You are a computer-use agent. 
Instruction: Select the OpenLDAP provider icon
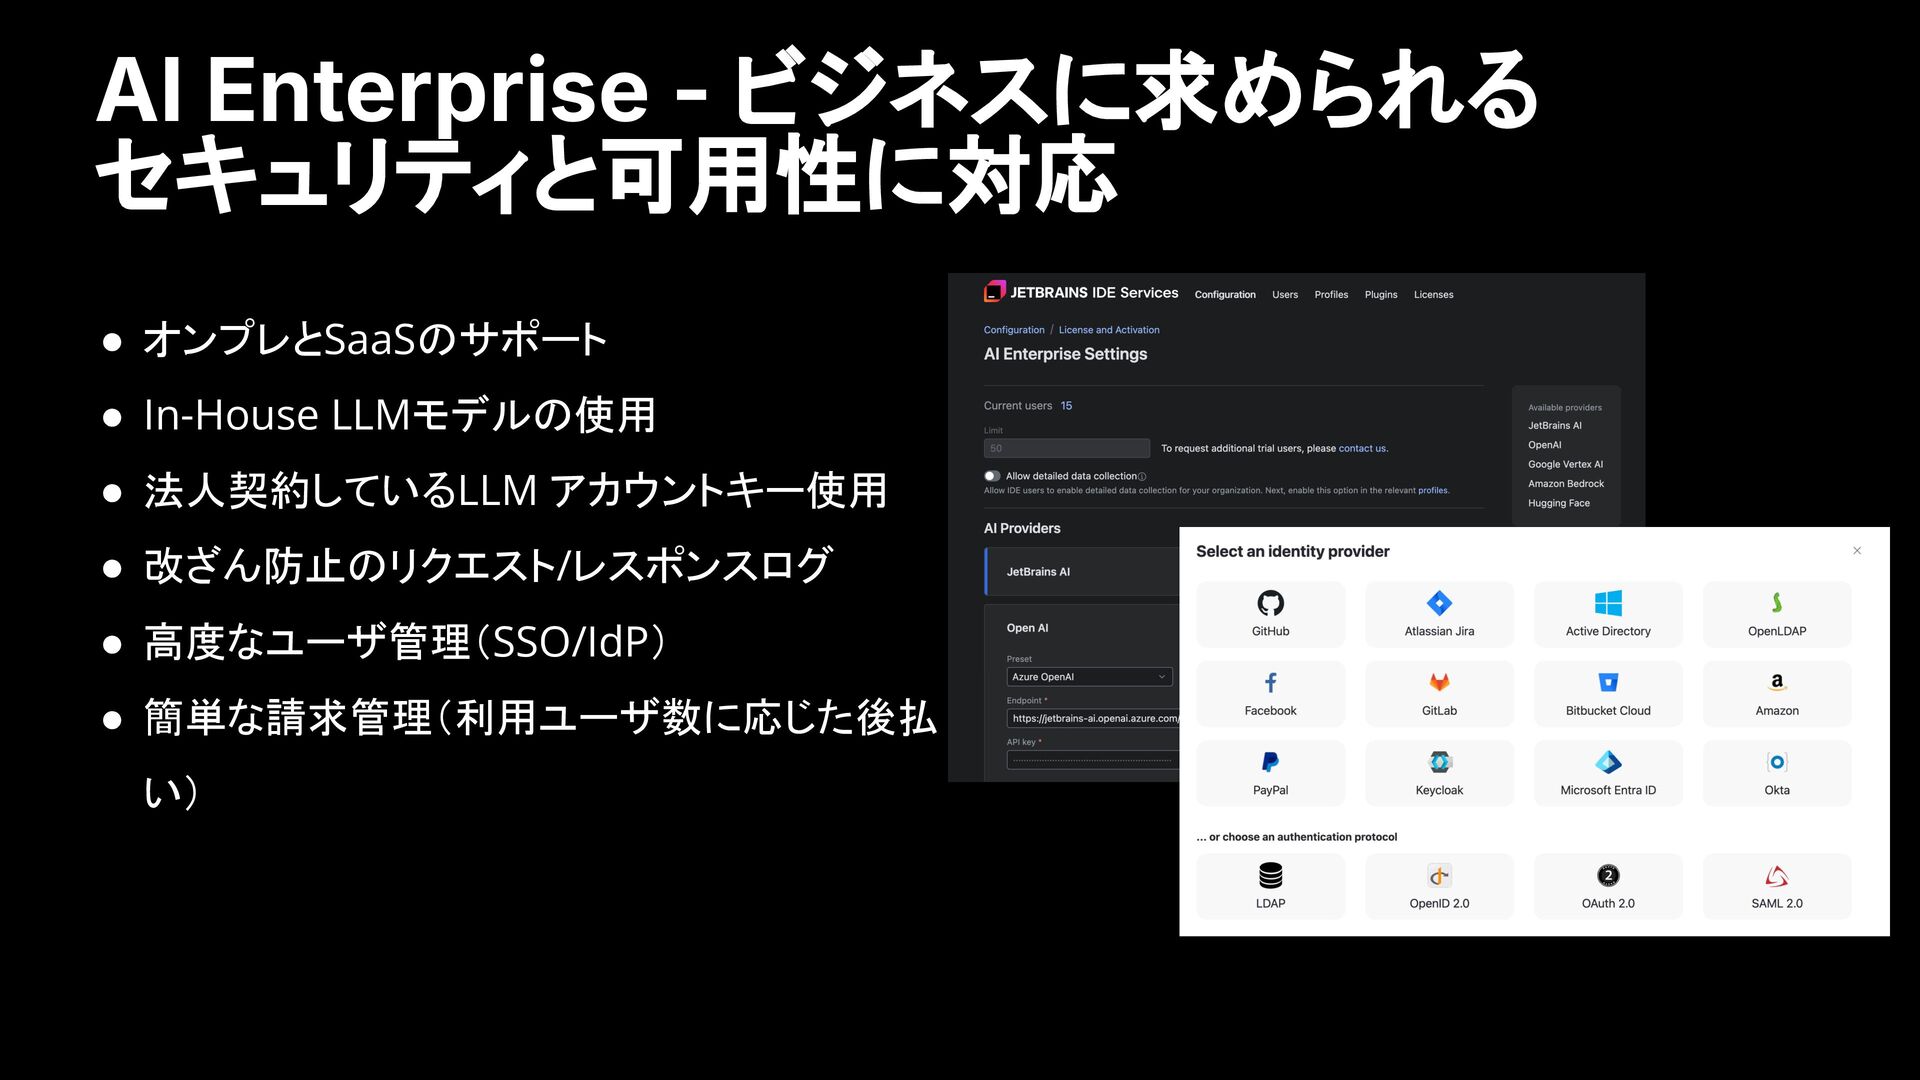click(1777, 603)
